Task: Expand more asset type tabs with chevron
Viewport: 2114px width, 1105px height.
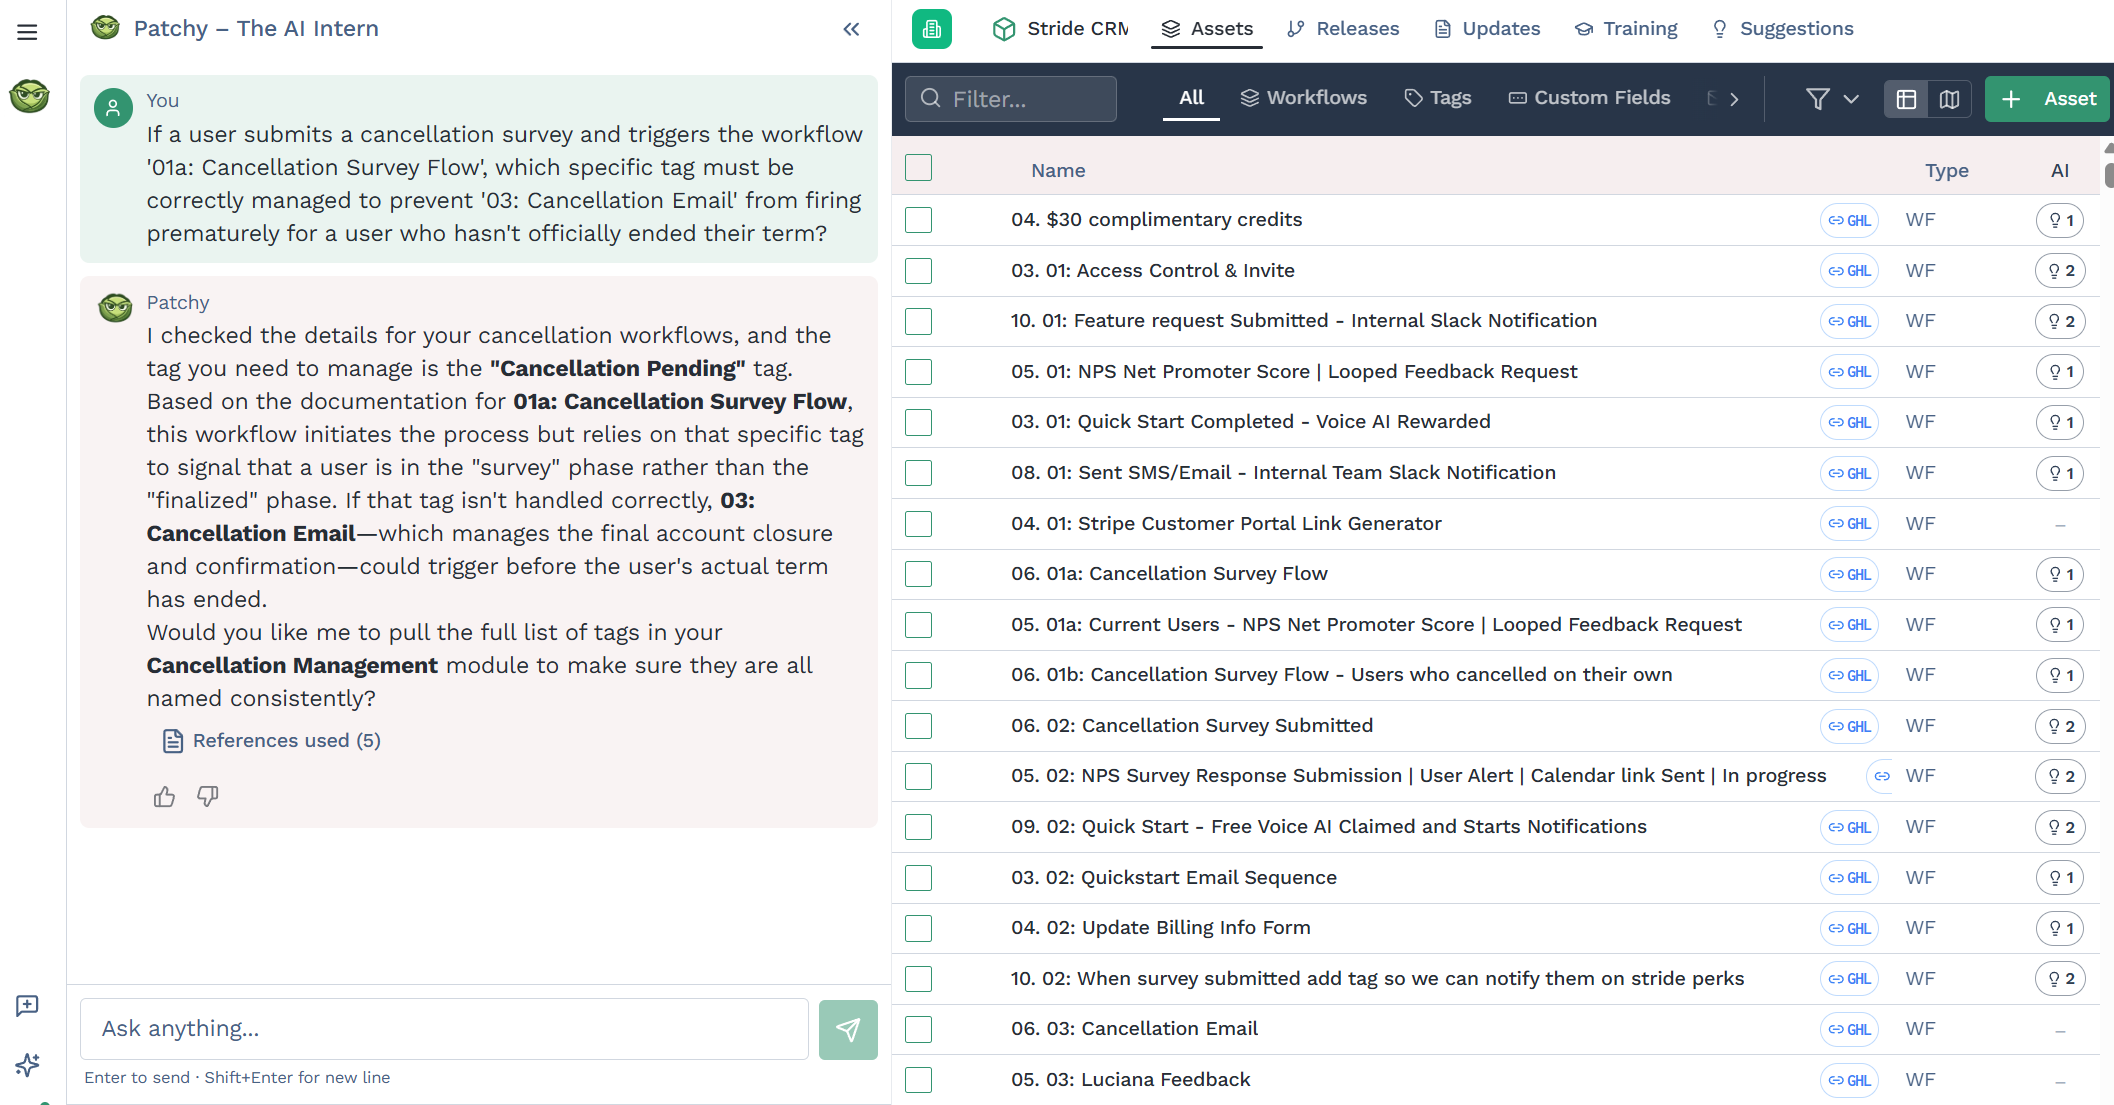Action: point(1734,99)
